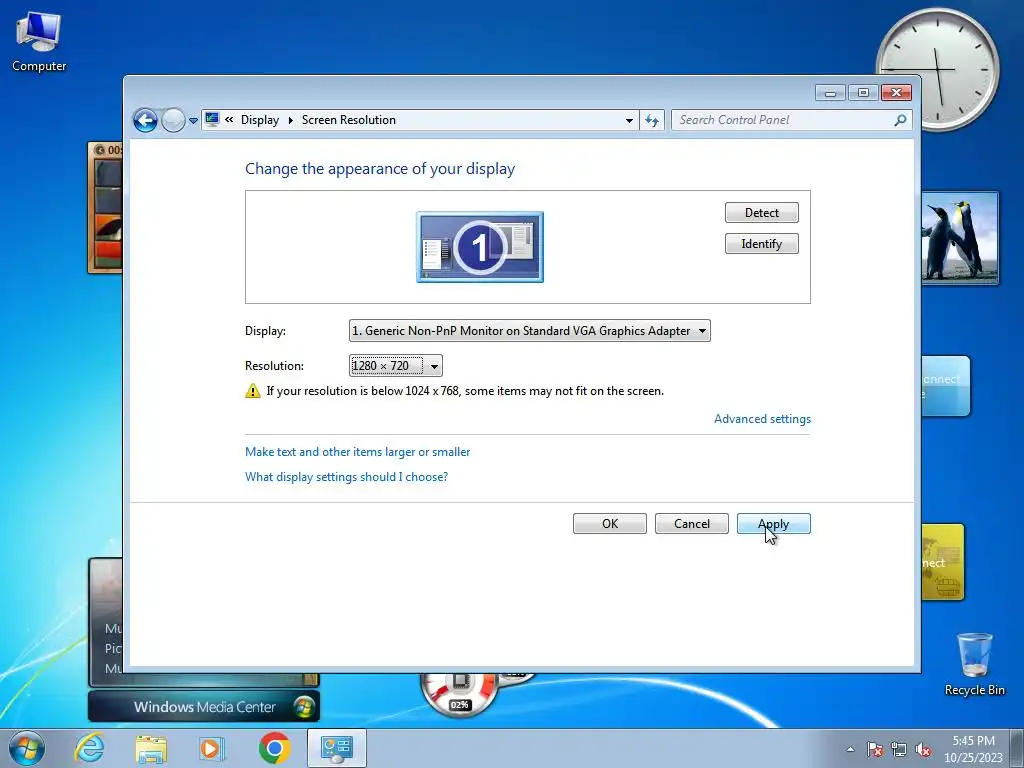The width and height of the screenshot is (1024, 768).
Task: Click the yellow sticky note gadget
Action: pyautogui.click(x=943, y=562)
